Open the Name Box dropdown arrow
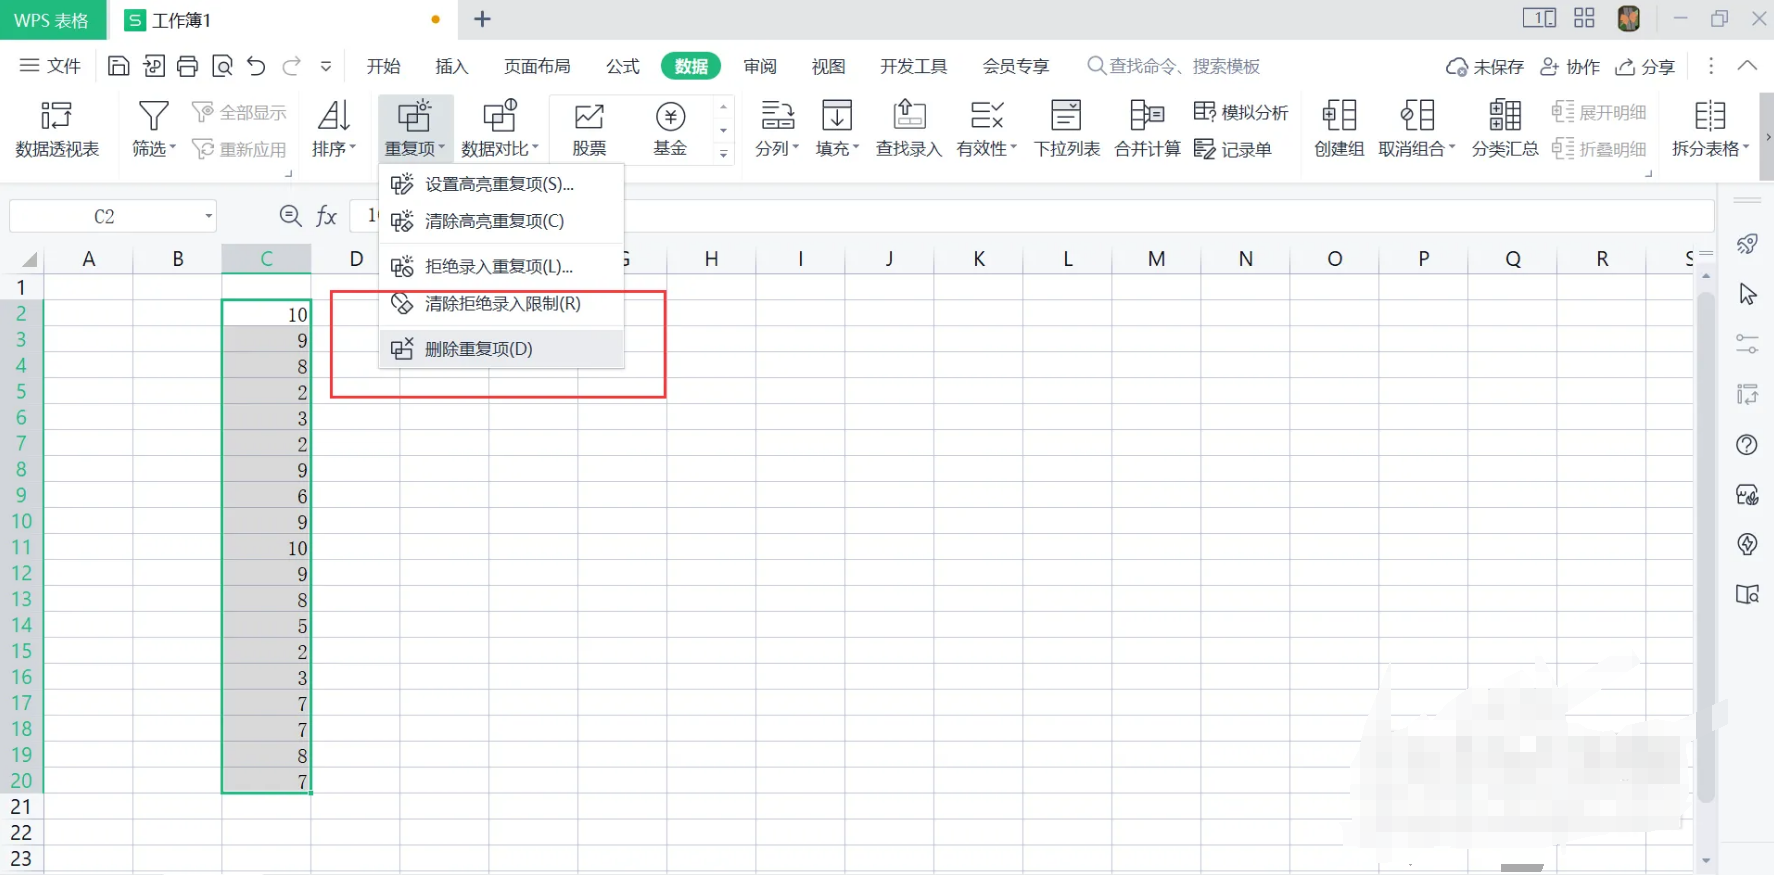This screenshot has height=875, width=1774. (x=208, y=216)
